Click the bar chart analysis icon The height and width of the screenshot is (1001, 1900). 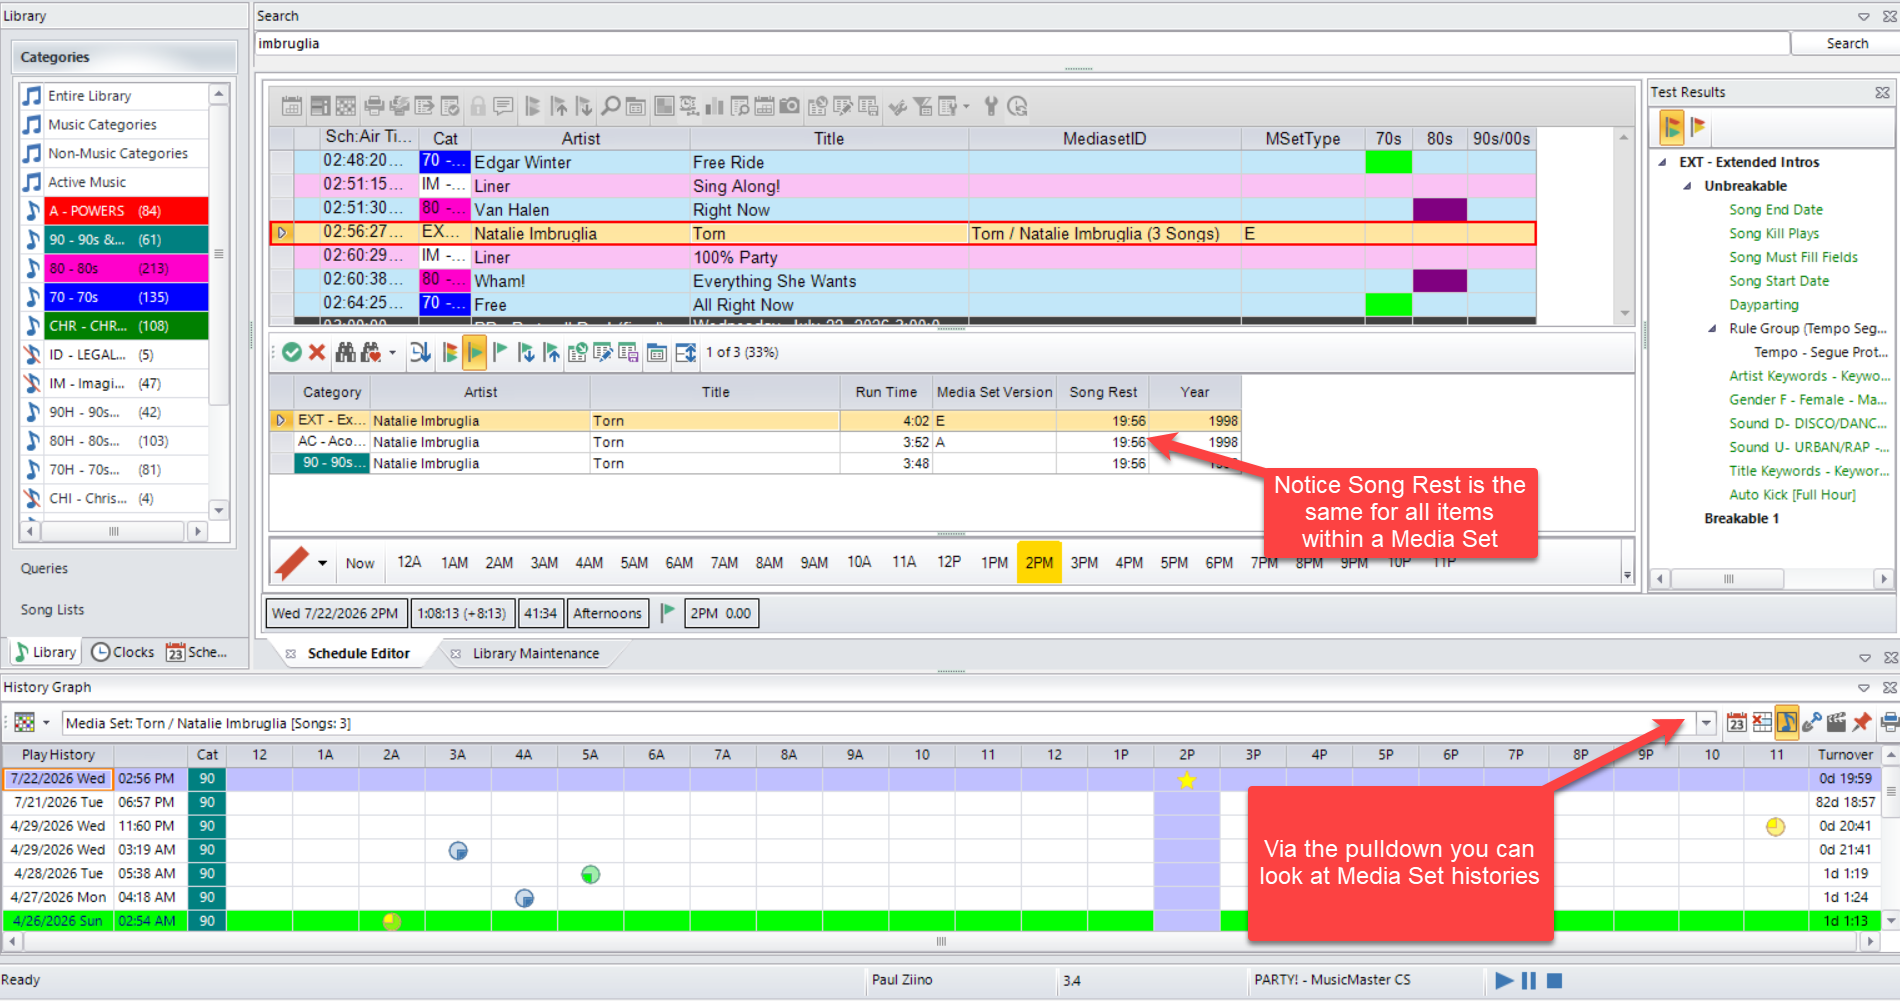pos(714,106)
